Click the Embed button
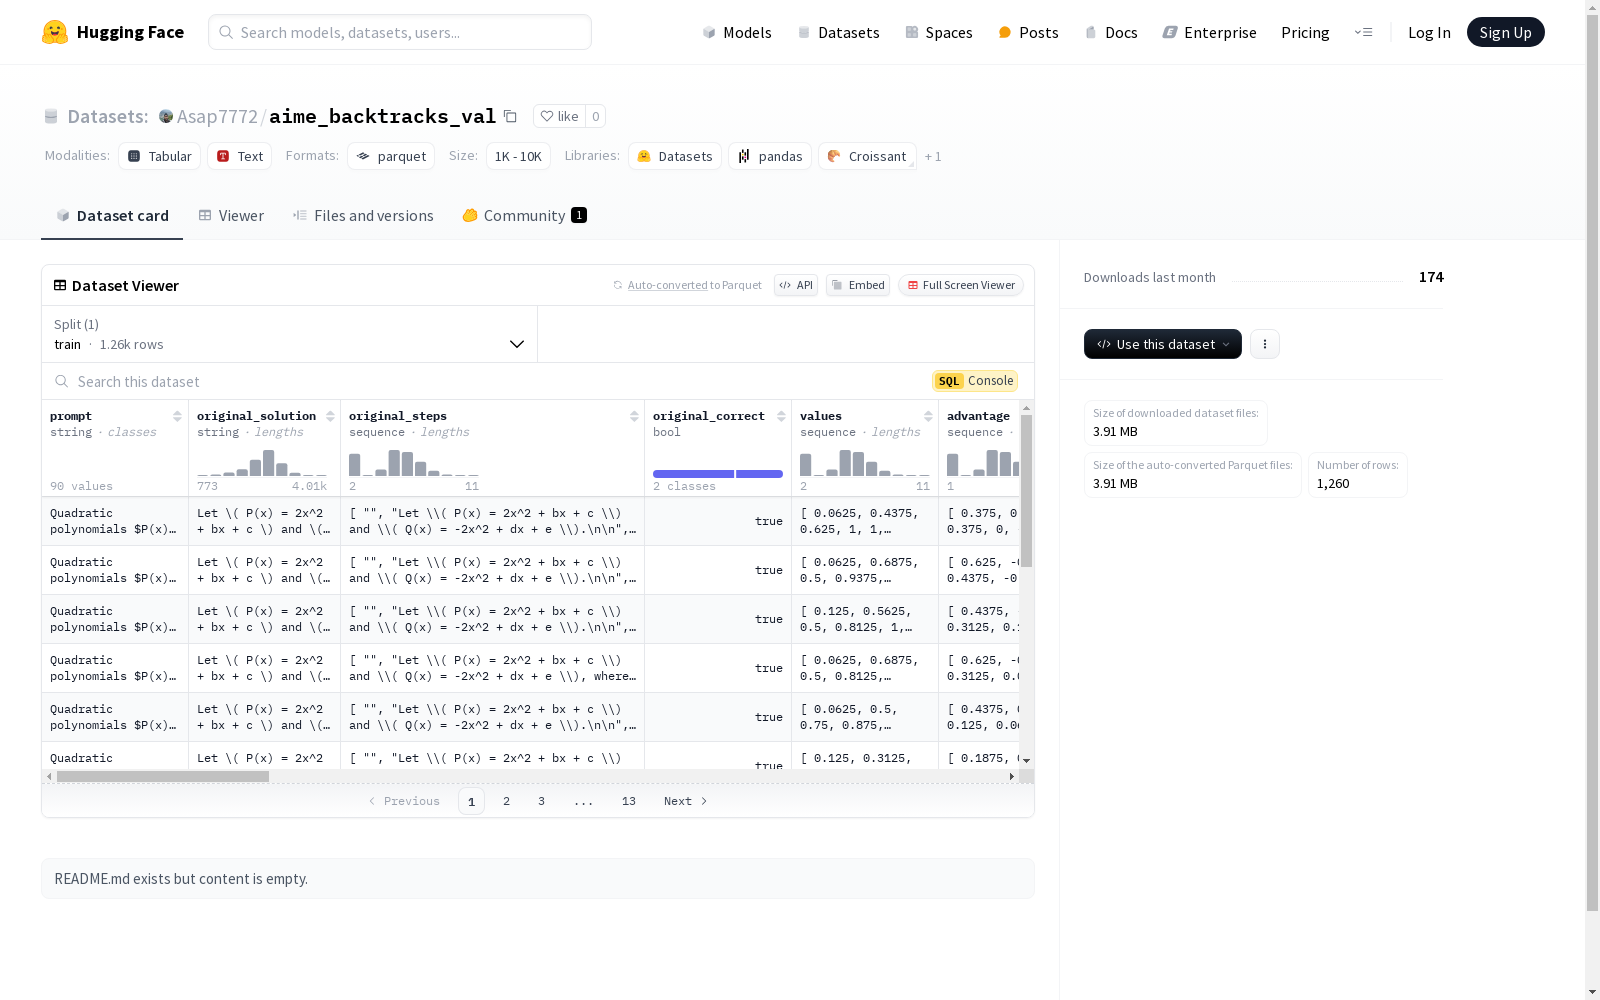This screenshot has height=1000, width=1600. pos(858,285)
